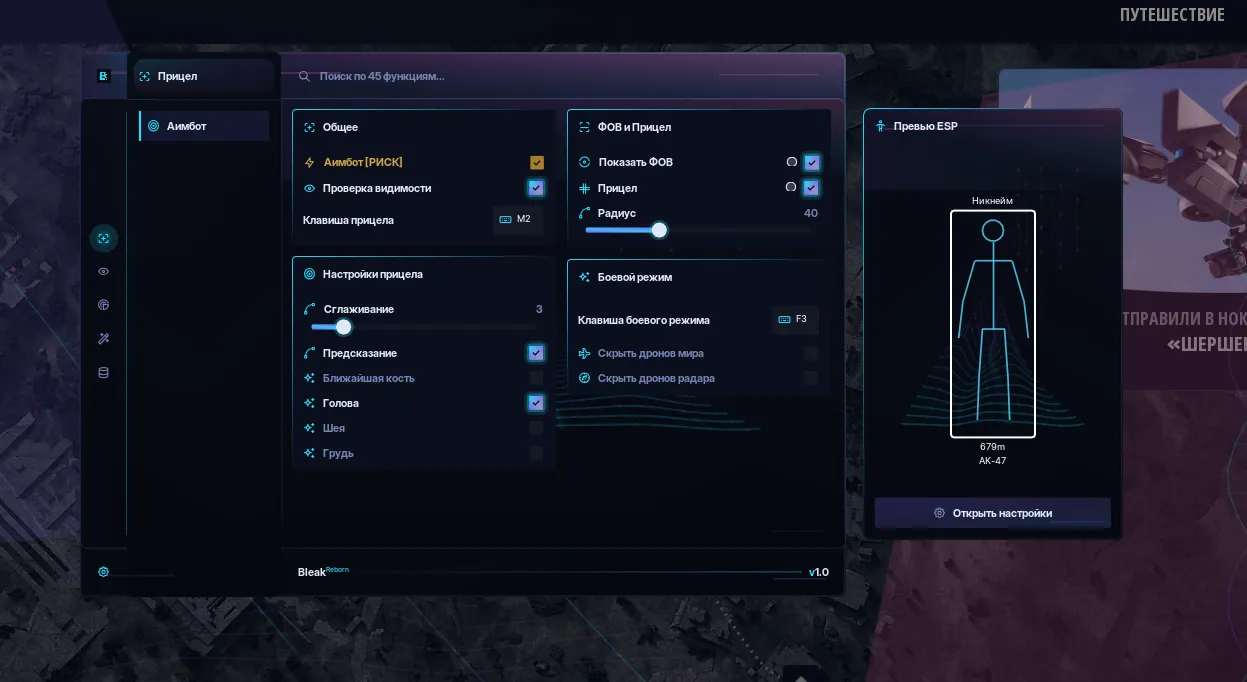Open settings with the bottom-left gear icon
1247x682 pixels.
[x=103, y=572]
